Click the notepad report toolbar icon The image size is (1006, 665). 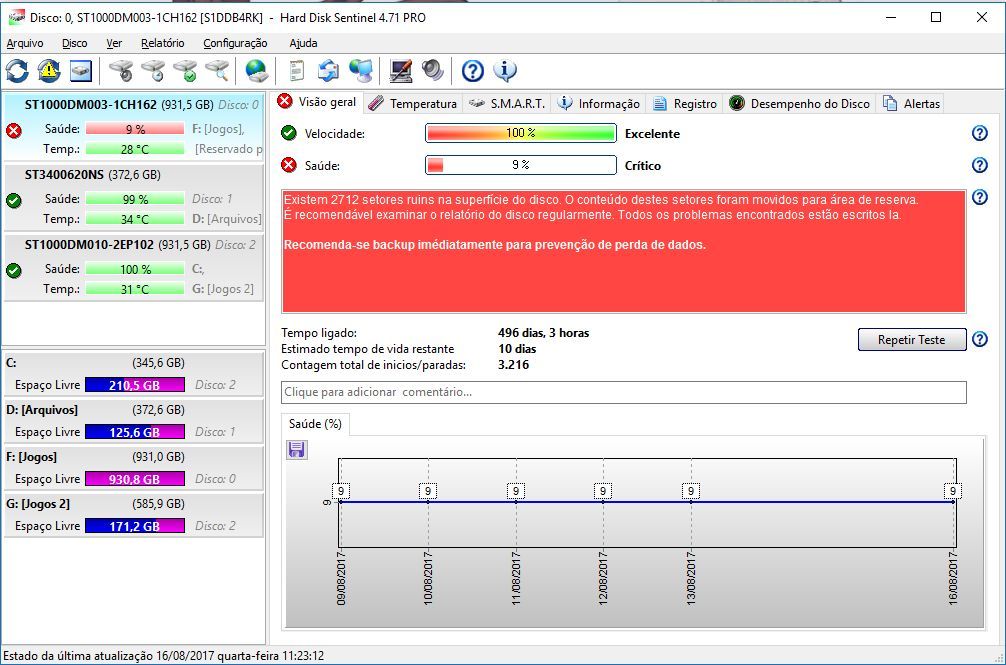coord(296,71)
